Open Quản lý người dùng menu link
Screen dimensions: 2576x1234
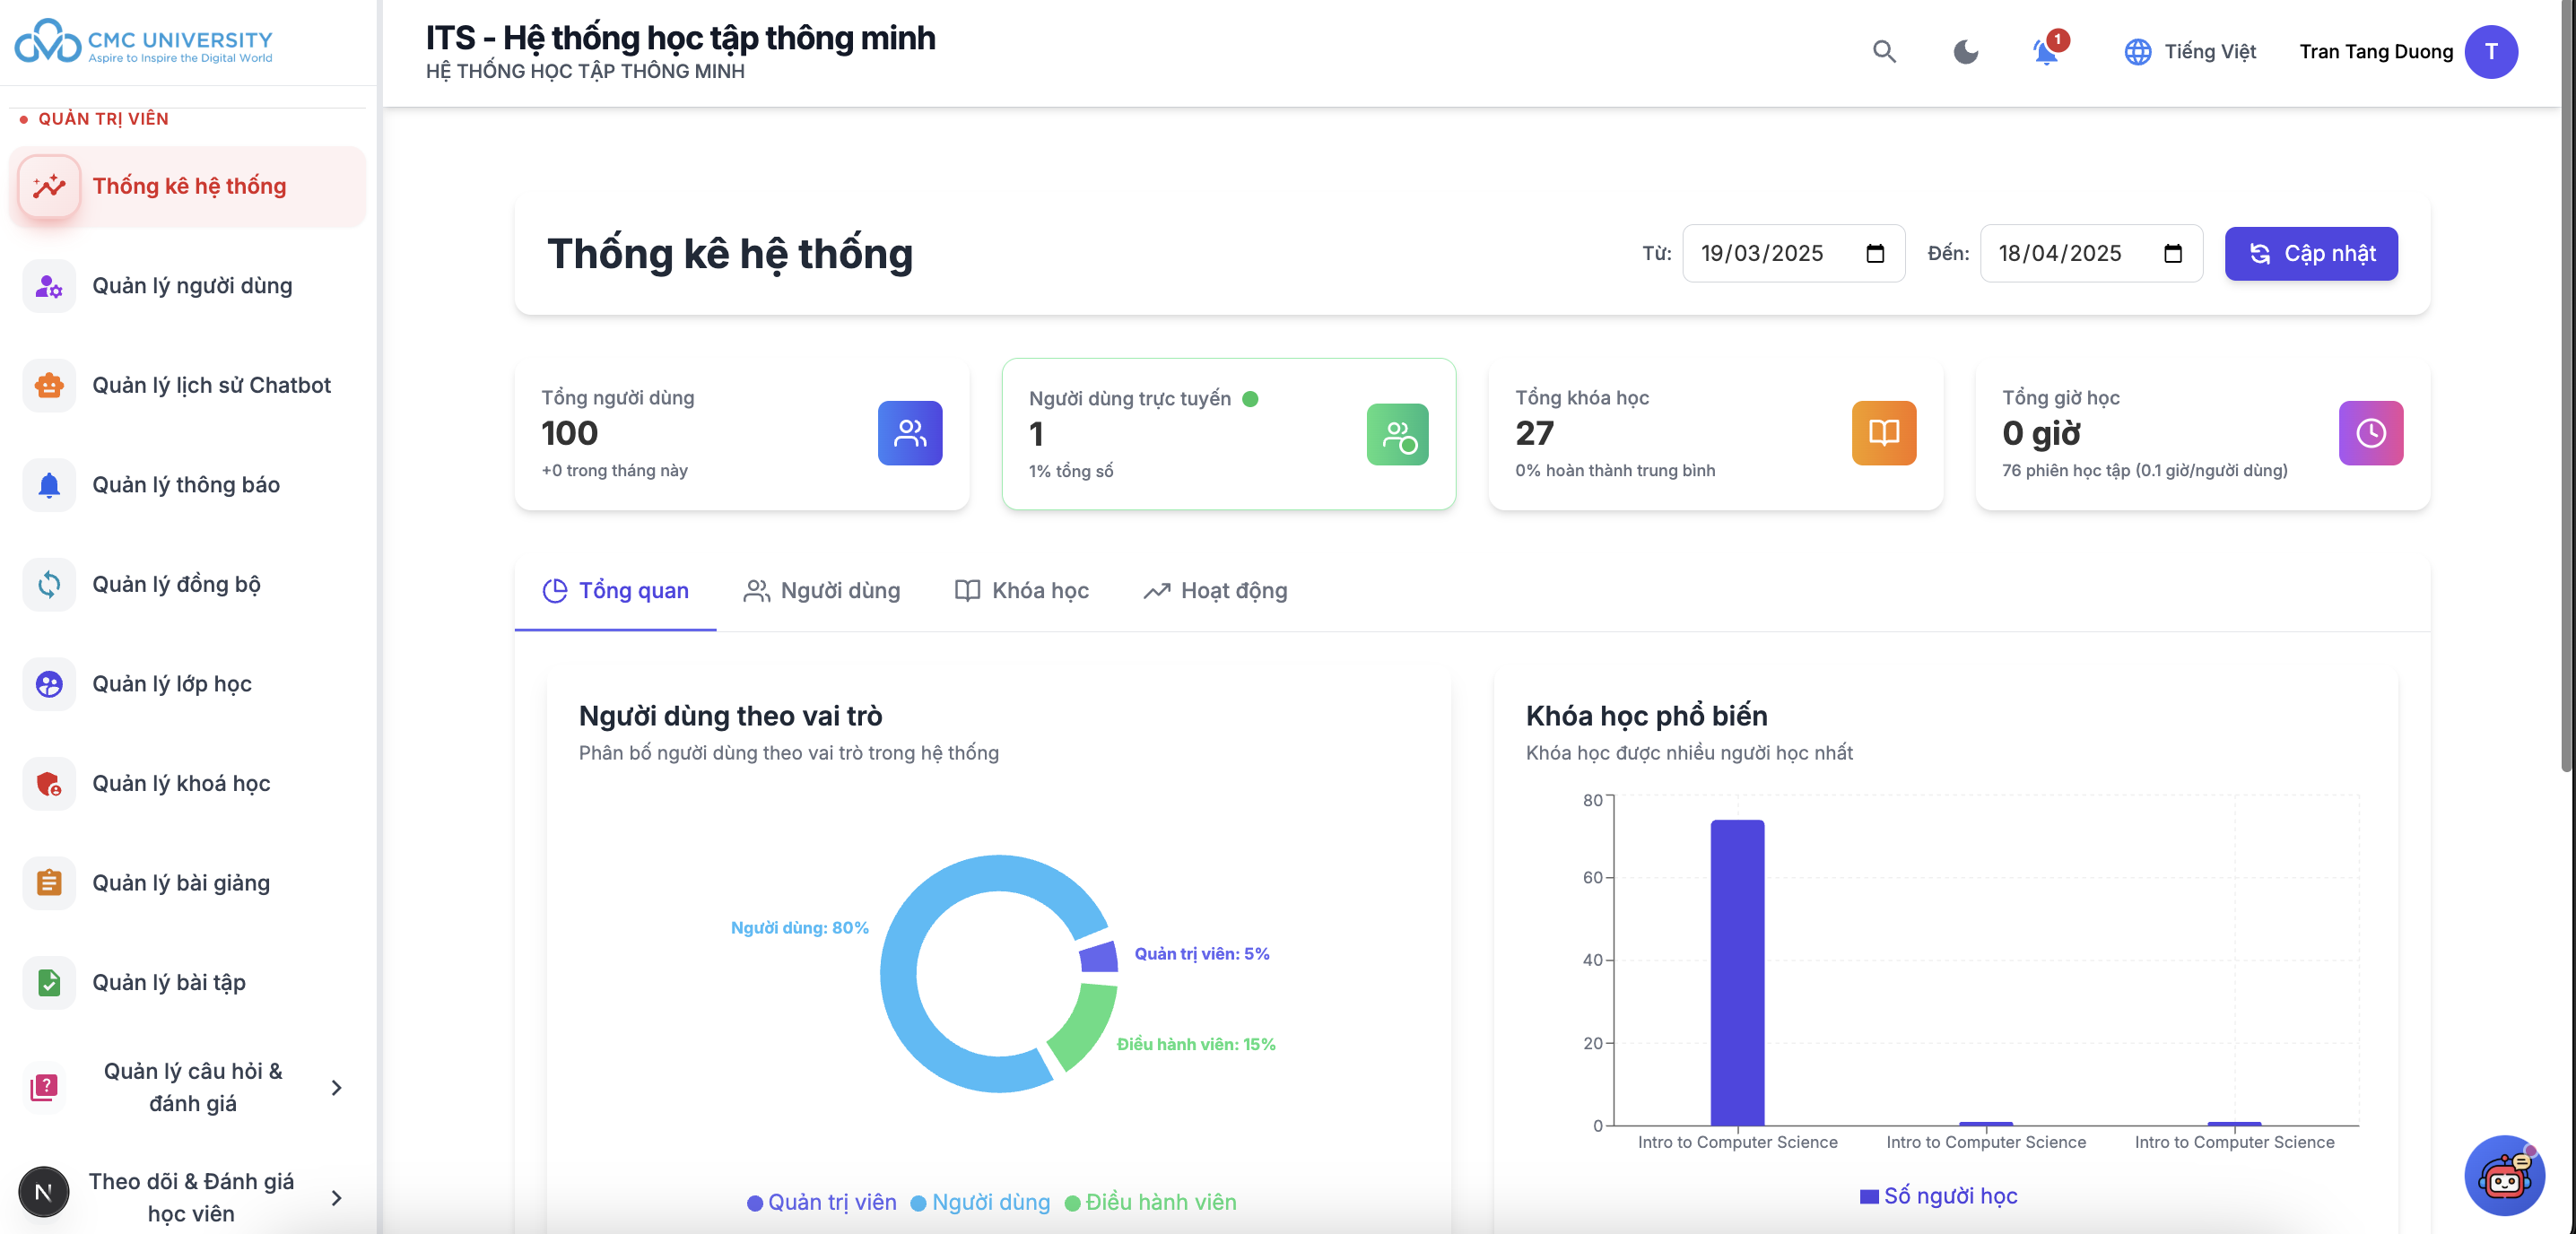[192, 286]
